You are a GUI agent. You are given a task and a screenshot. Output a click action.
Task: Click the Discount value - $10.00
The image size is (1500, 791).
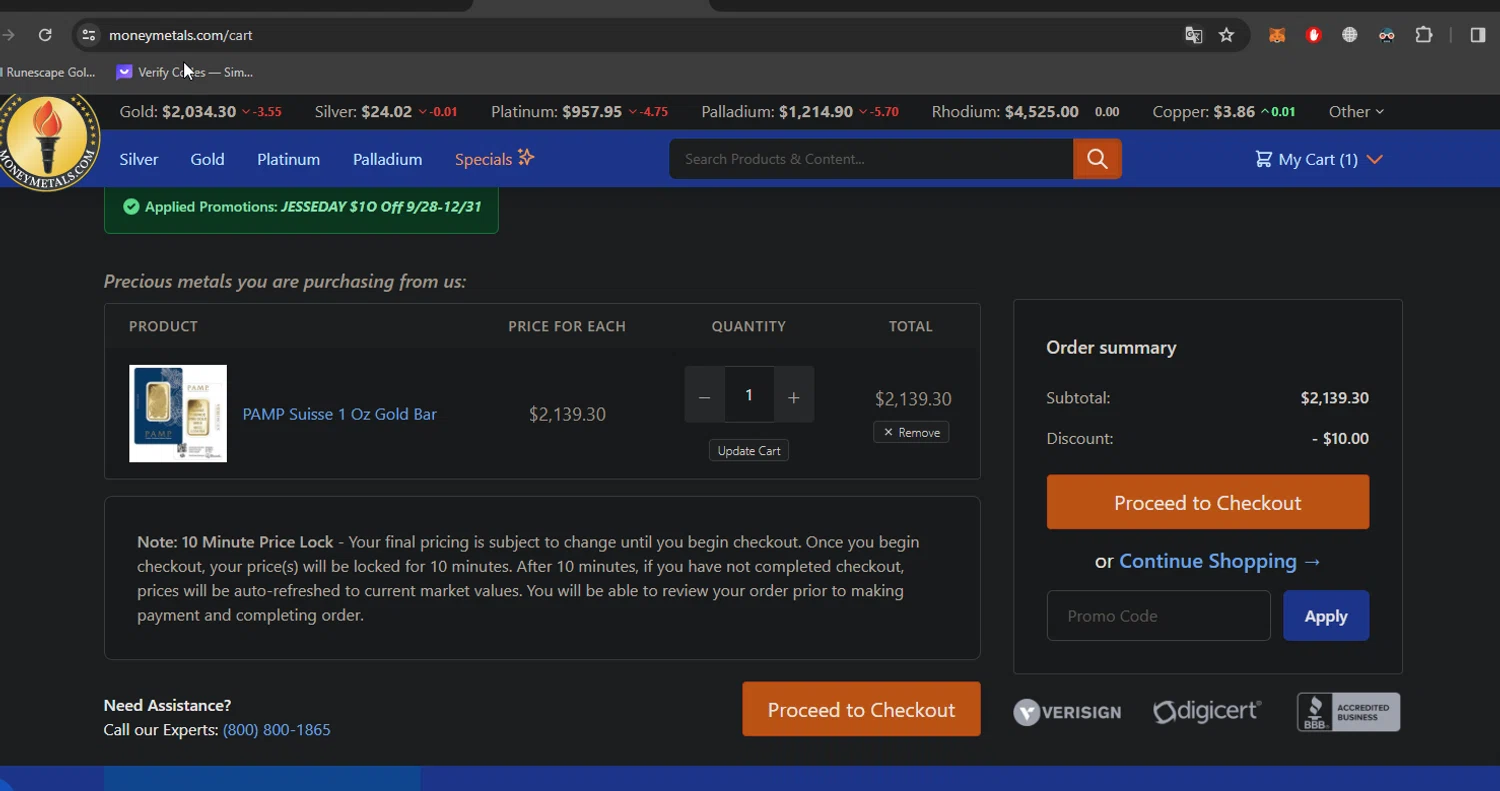[1340, 439]
